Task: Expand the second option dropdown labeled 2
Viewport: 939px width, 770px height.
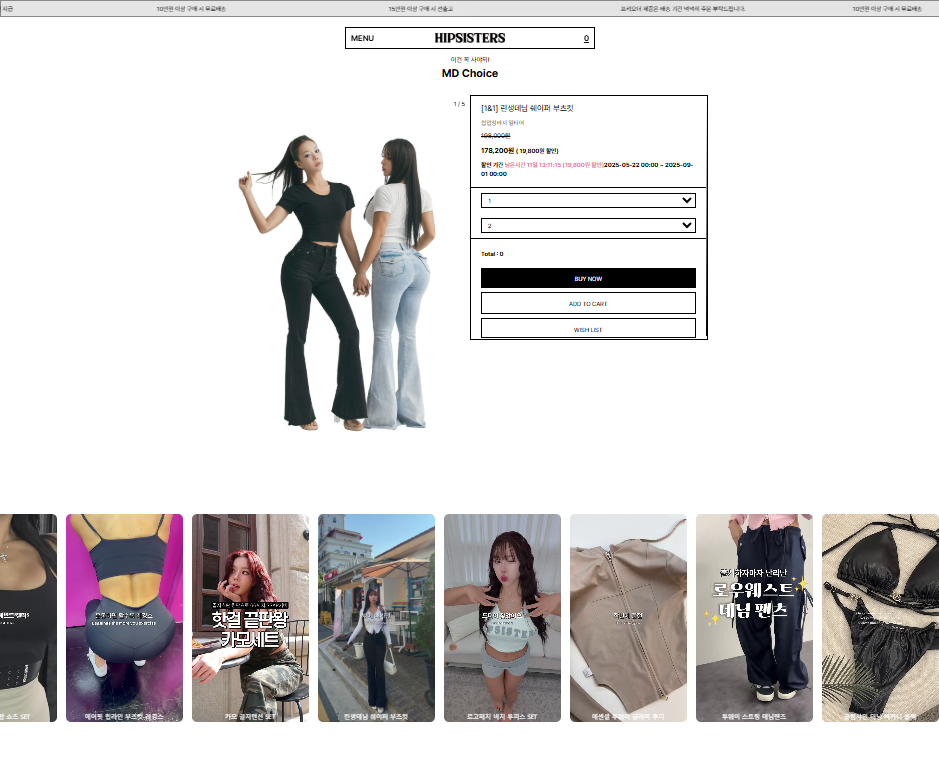Action: (588, 225)
